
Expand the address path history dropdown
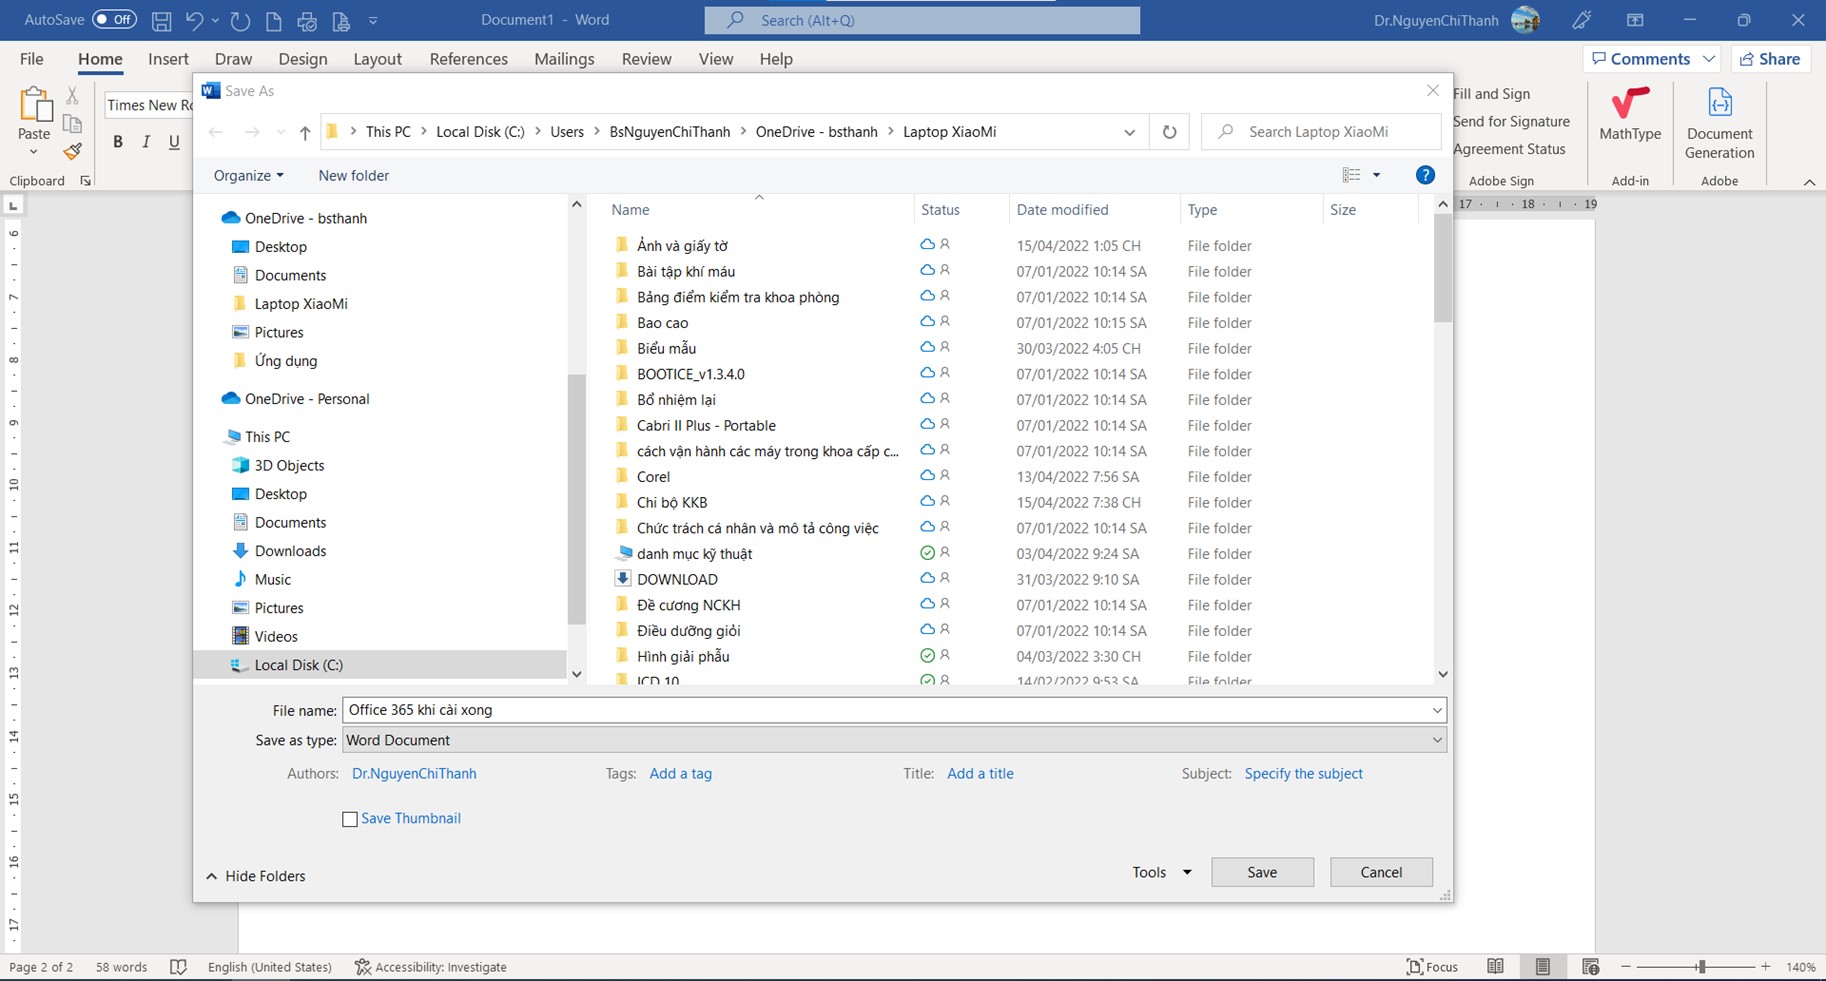coord(1129,132)
